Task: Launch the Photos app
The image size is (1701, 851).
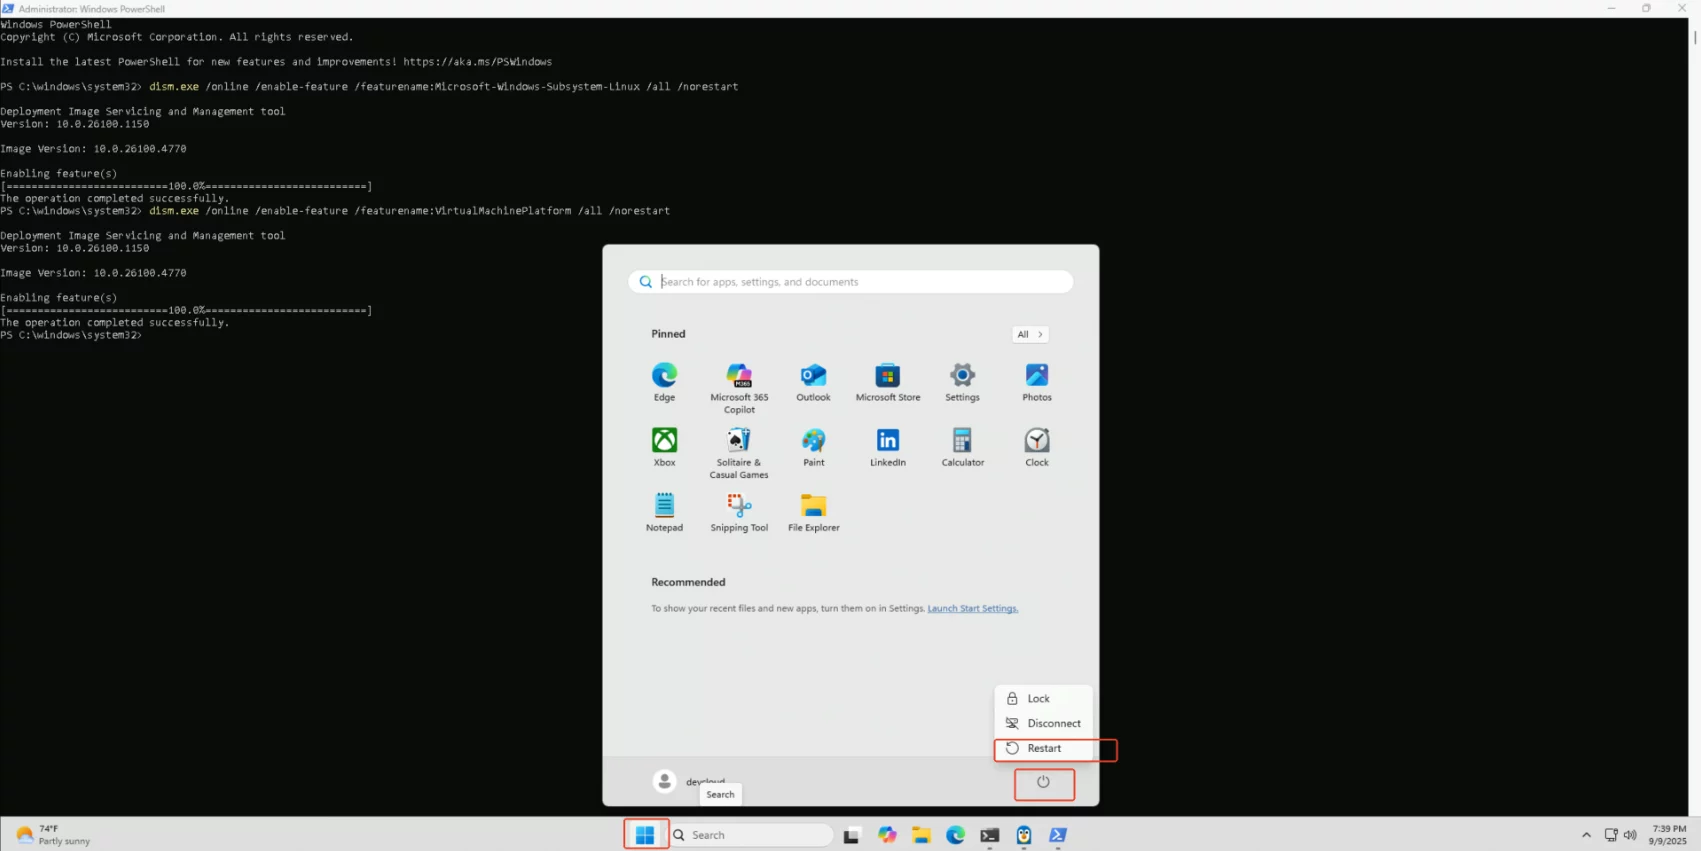Action: point(1037,382)
